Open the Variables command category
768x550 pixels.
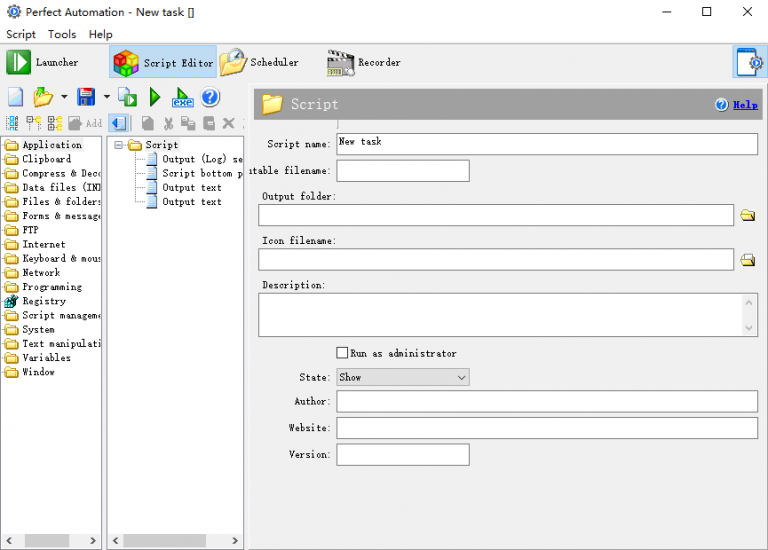point(46,358)
